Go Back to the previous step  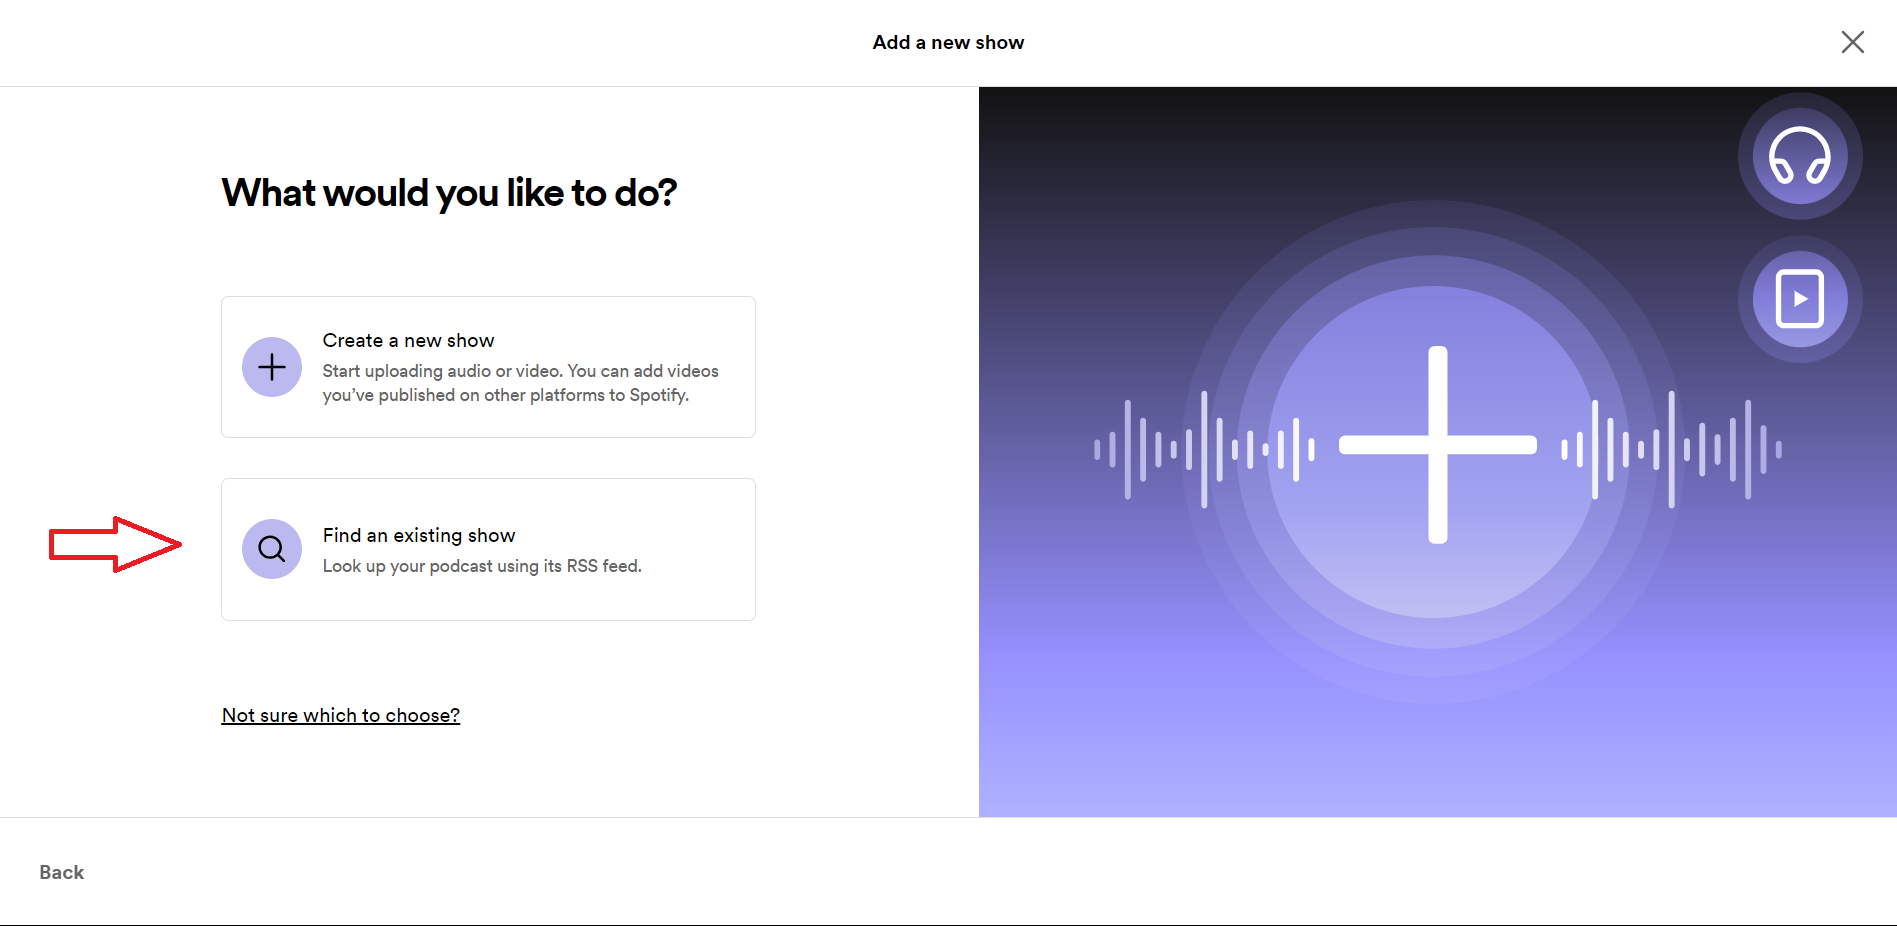62,872
